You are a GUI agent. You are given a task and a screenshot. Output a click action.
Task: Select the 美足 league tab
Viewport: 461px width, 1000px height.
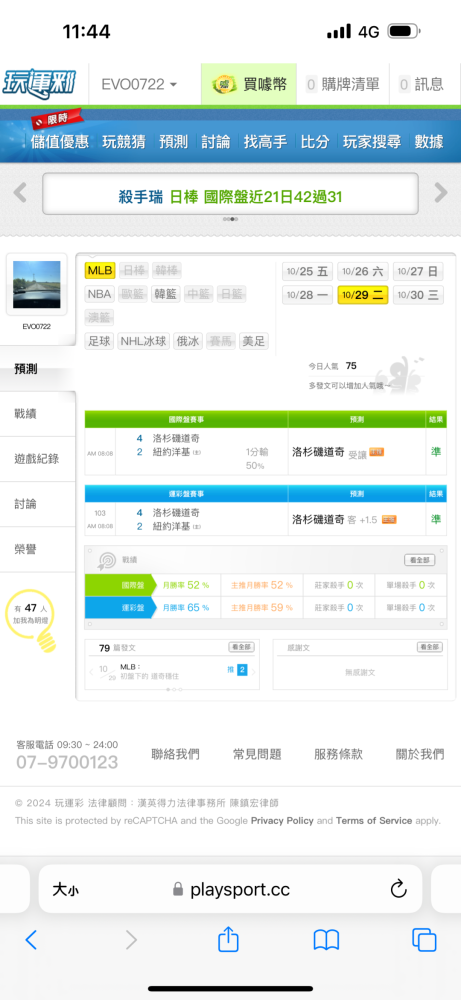[253, 341]
